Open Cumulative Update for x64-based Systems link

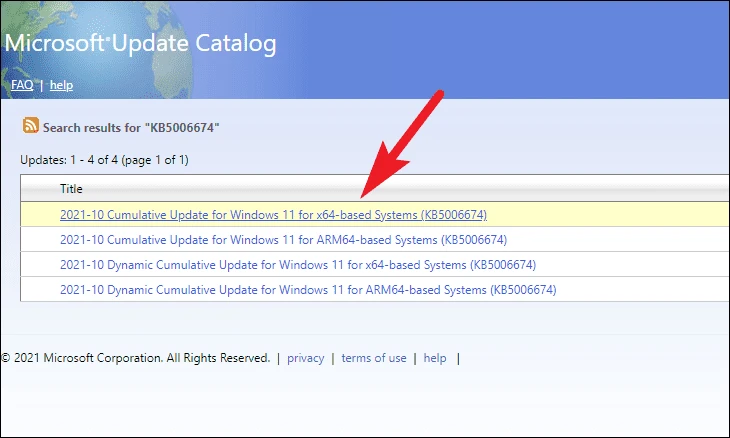(273, 215)
